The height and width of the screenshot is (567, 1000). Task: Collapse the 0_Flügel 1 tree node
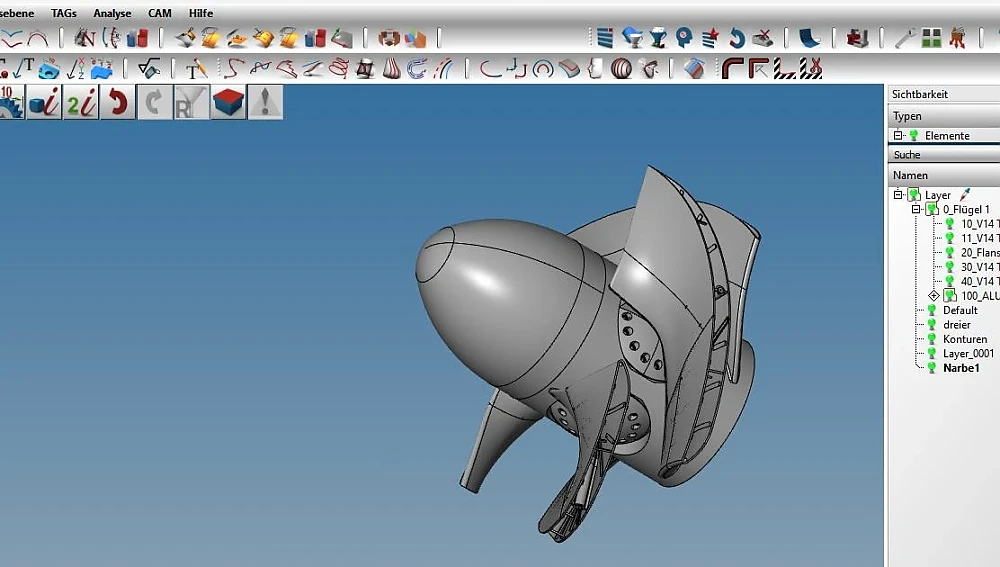click(x=915, y=210)
